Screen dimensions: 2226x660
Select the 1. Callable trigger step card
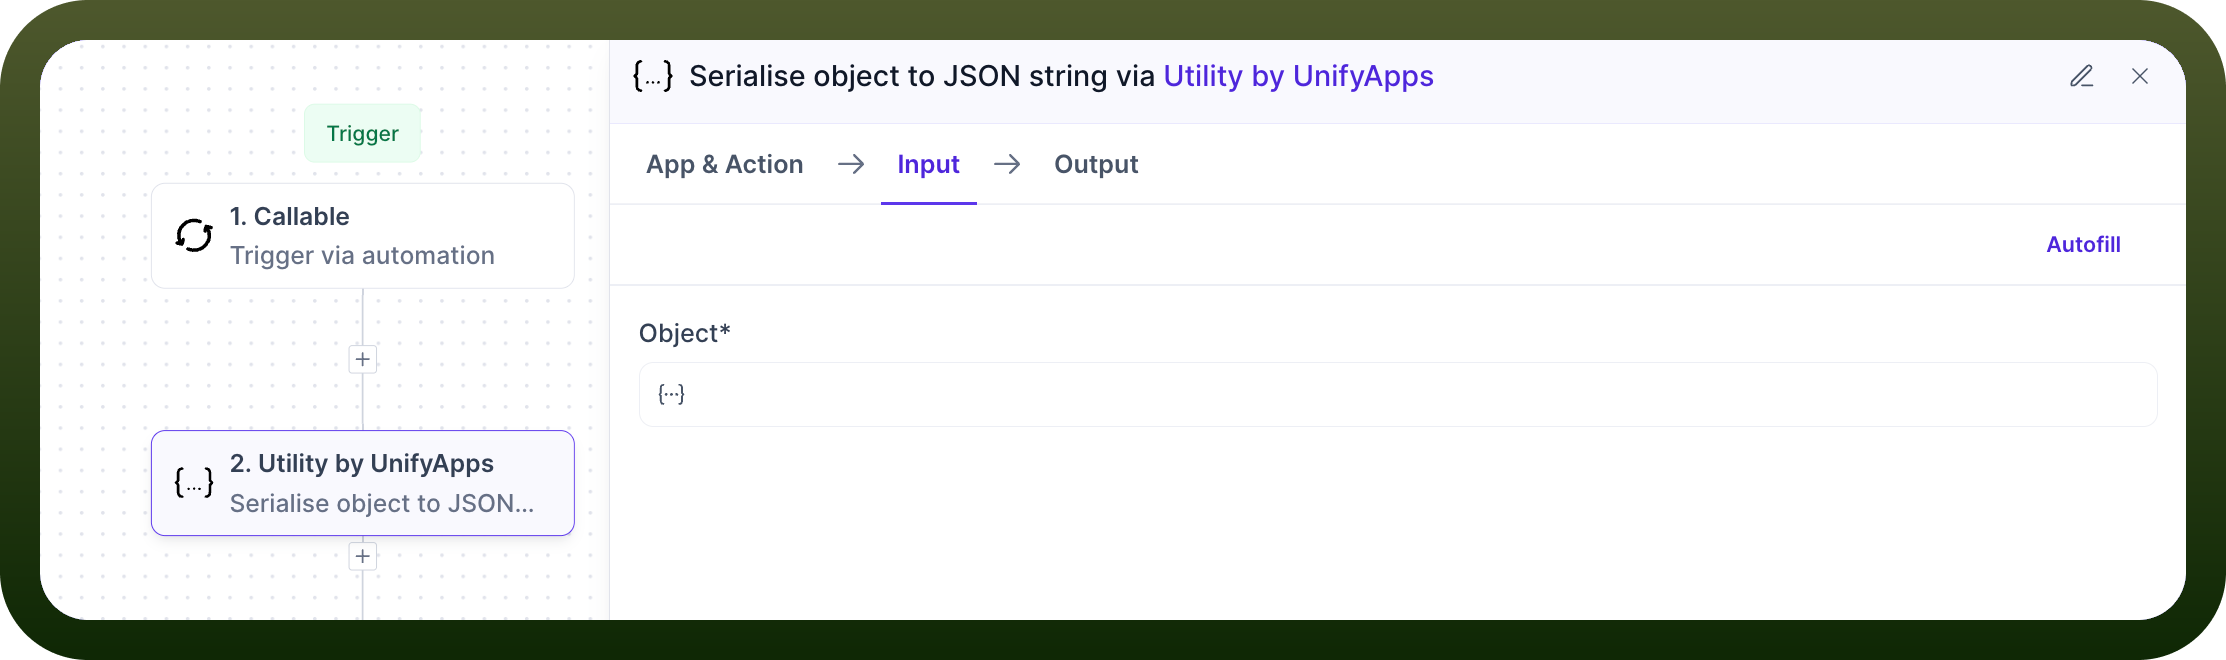tap(363, 236)
